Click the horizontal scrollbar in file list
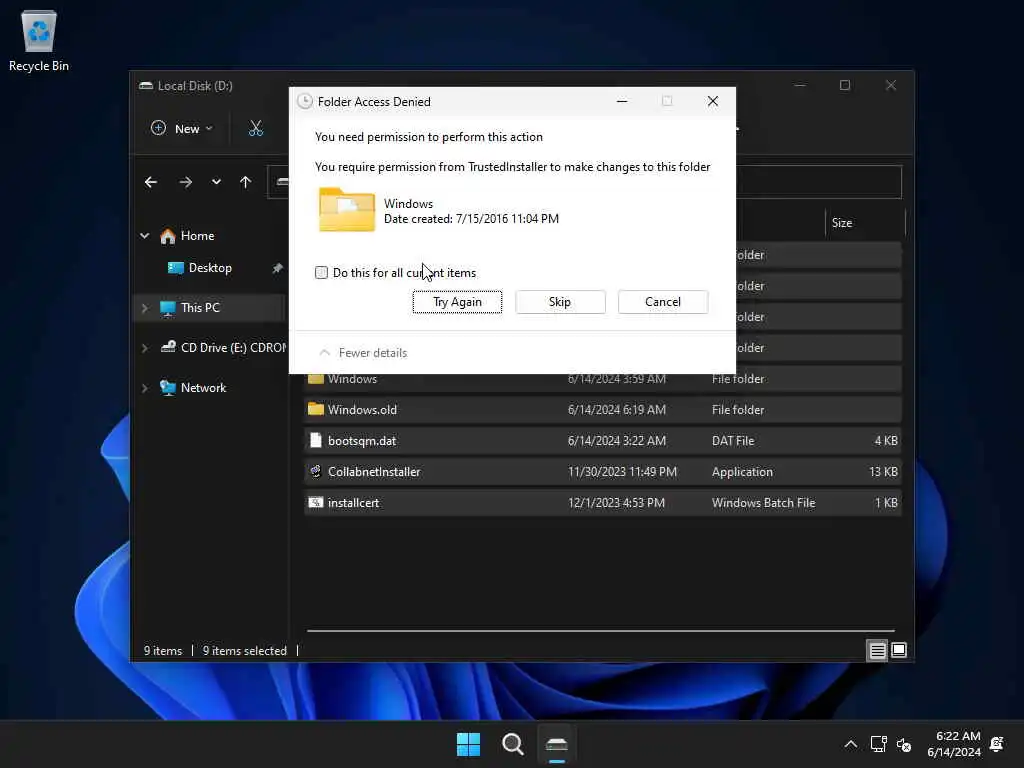Screen dimensions: 1024x768 coord(600,631)
